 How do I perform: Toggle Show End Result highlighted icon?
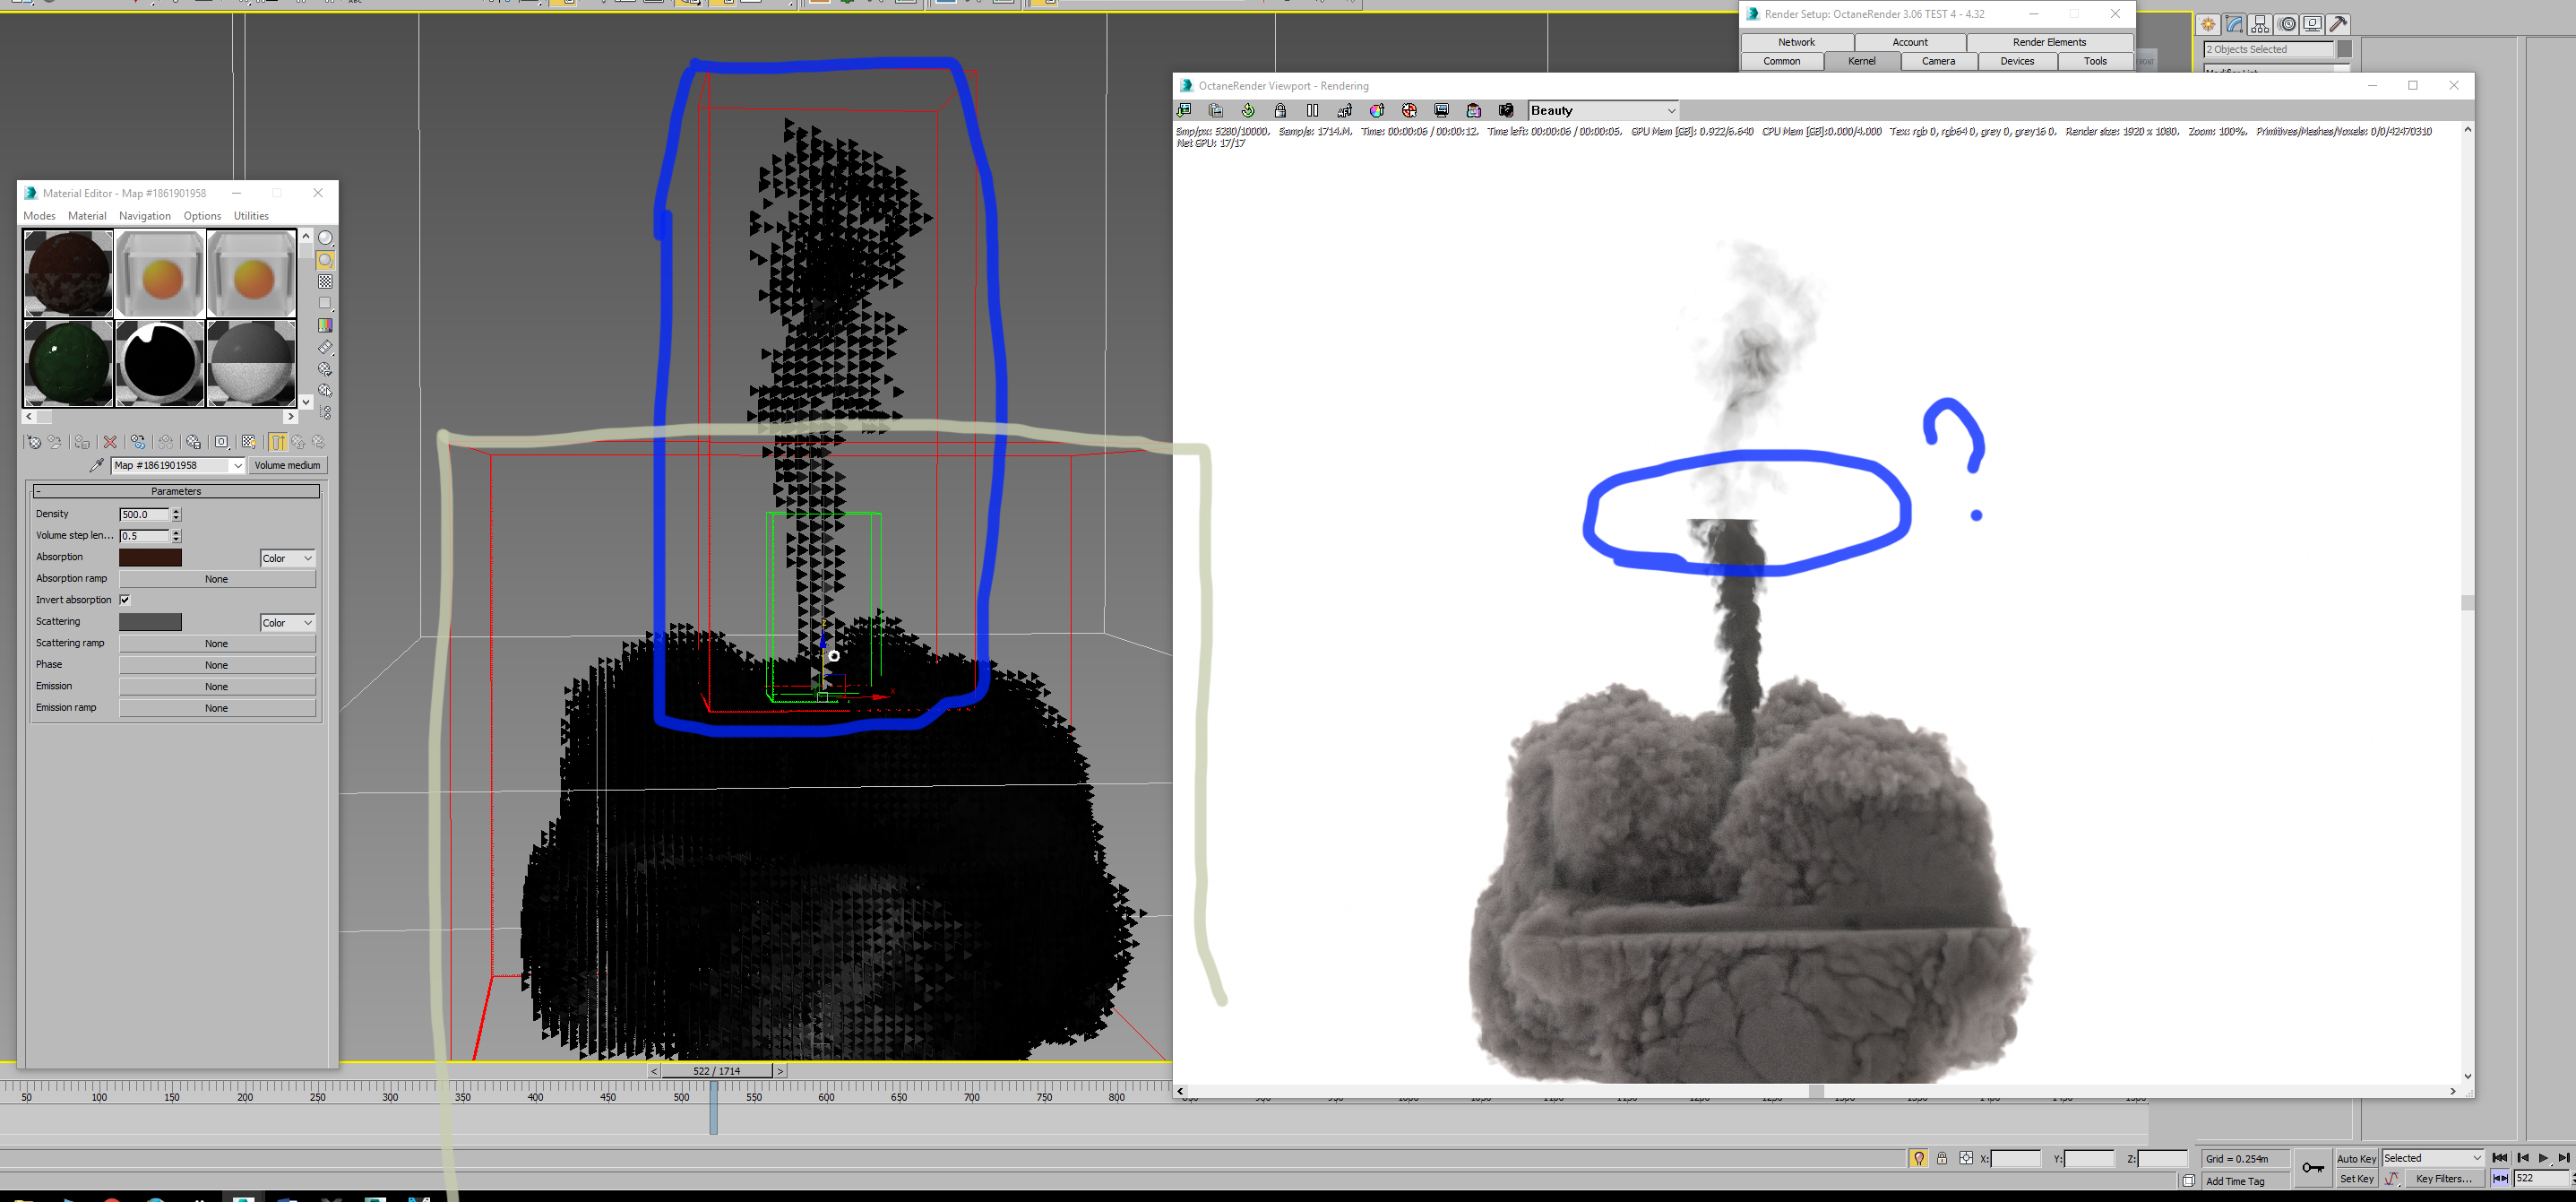(278, 442)
